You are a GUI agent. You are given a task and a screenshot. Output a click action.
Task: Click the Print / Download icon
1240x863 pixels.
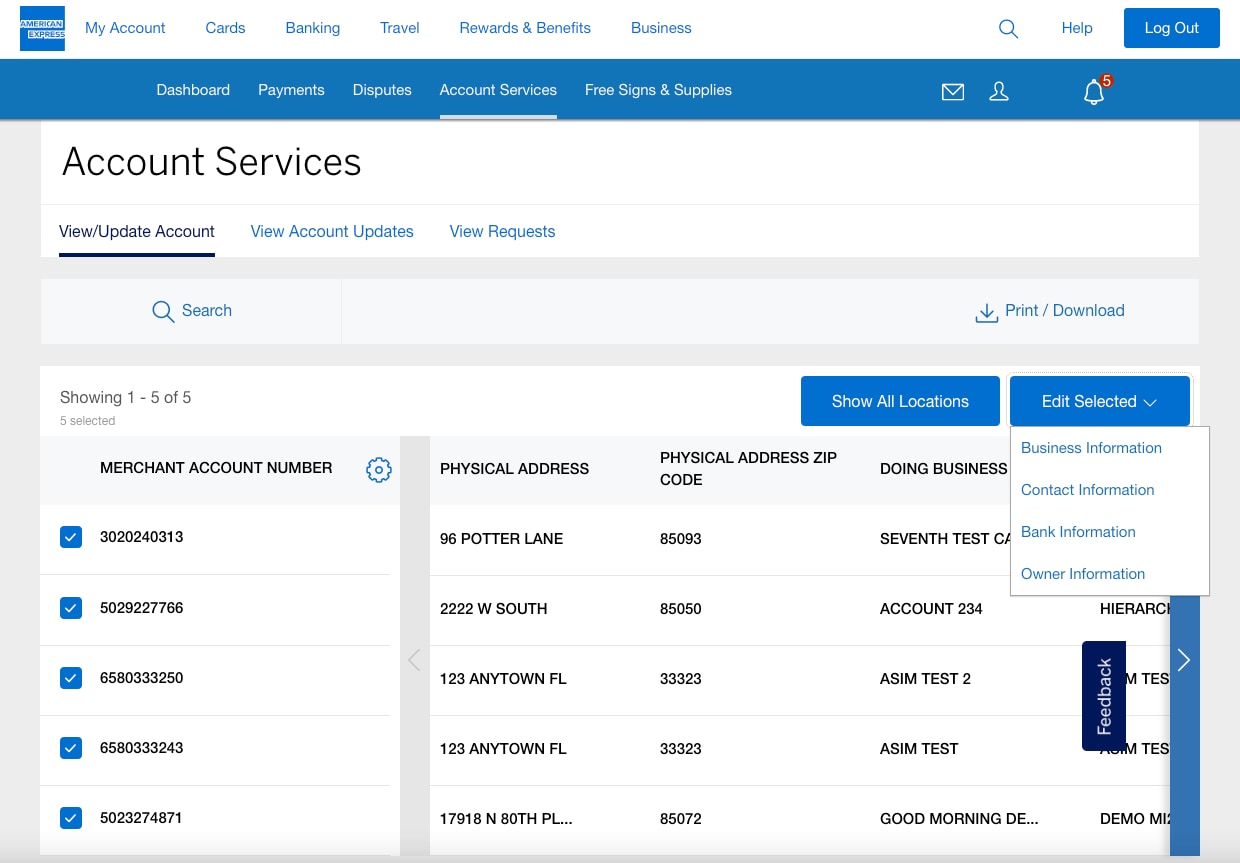pos(986,312)
